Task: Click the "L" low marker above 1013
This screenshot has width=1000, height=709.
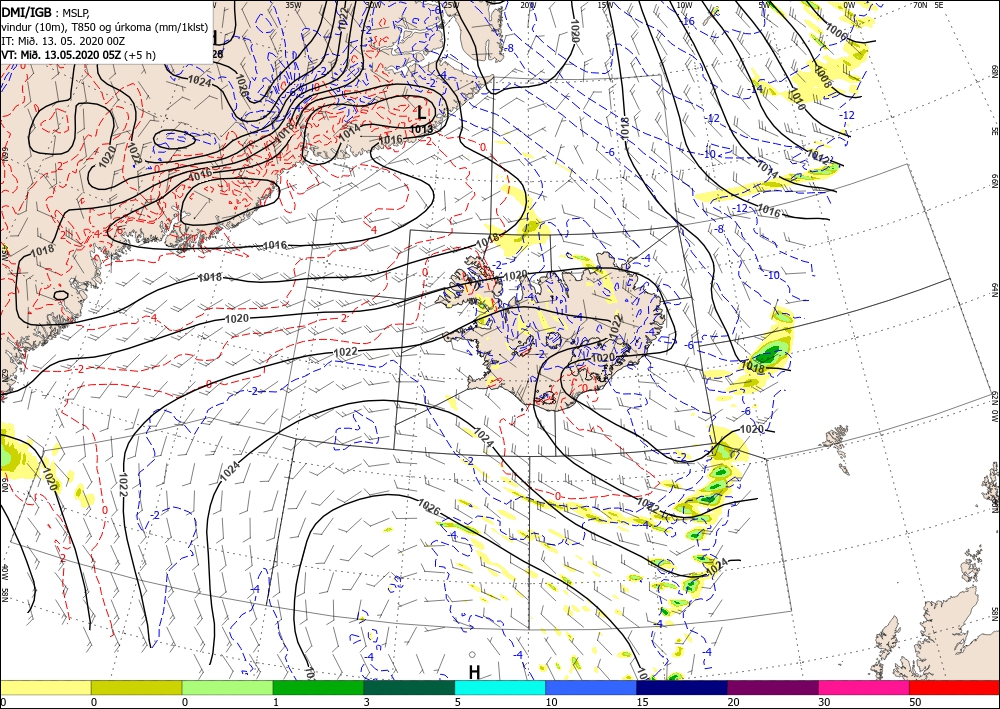Action: click(421, 113)
